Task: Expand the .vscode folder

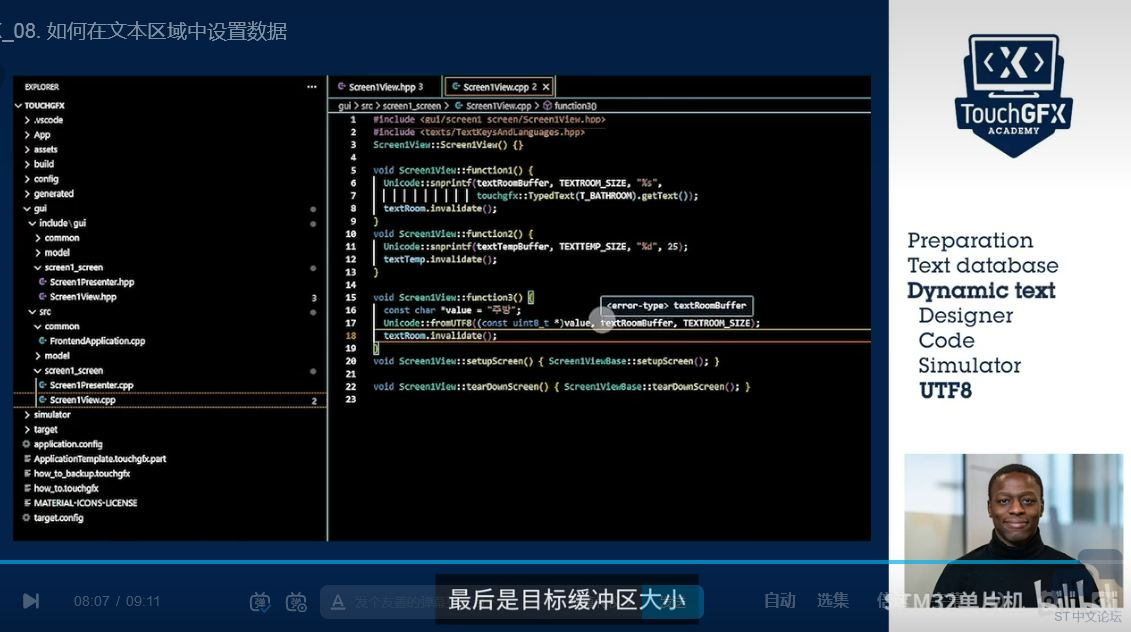Action: click(x=48, y=120)
